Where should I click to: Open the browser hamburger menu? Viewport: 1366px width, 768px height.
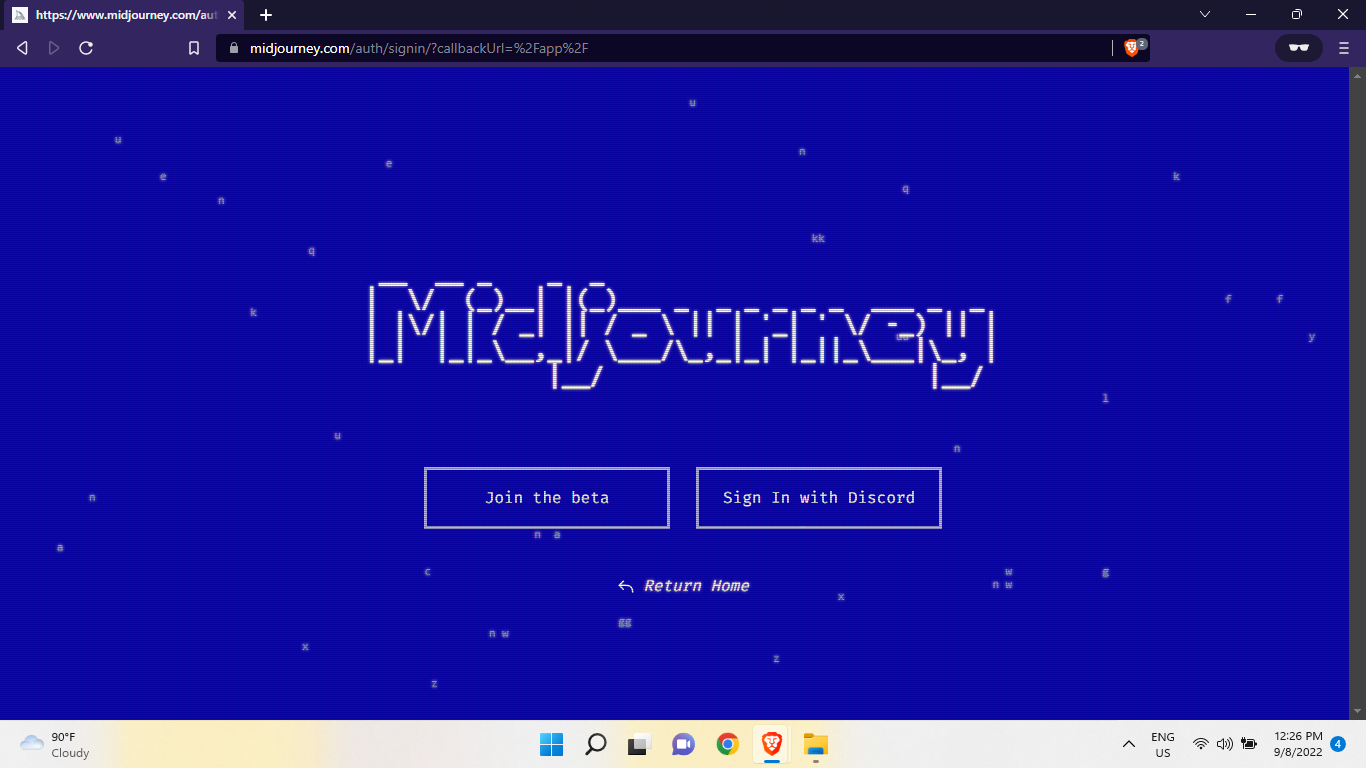pyautogui.click(x=1344, y=48)
